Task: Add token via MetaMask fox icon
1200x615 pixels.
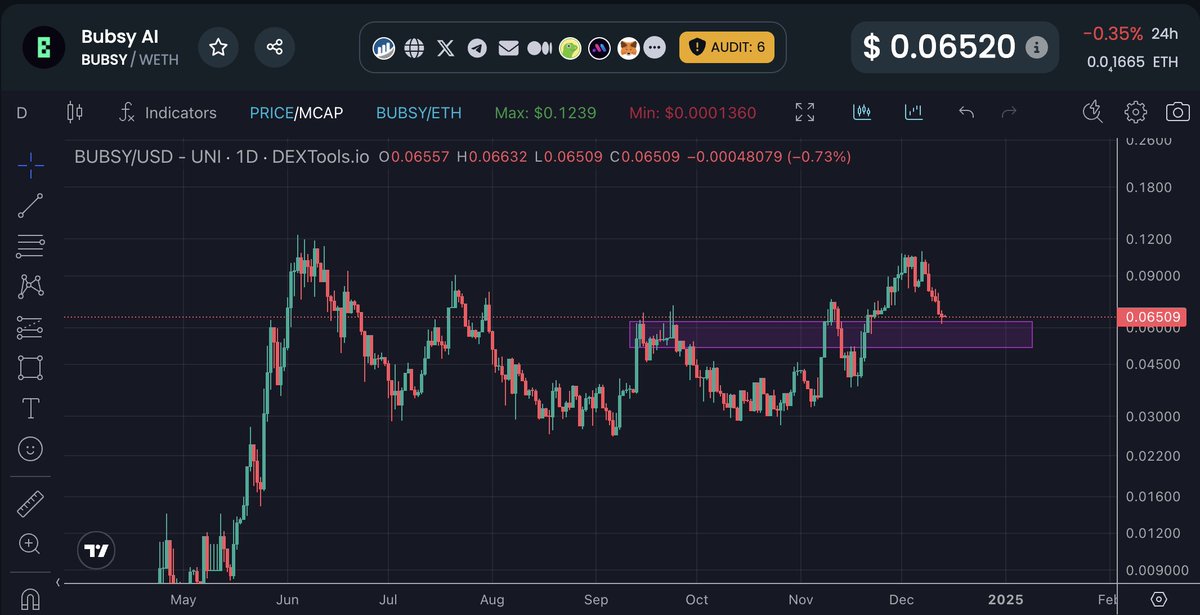Action: [628, 47]
